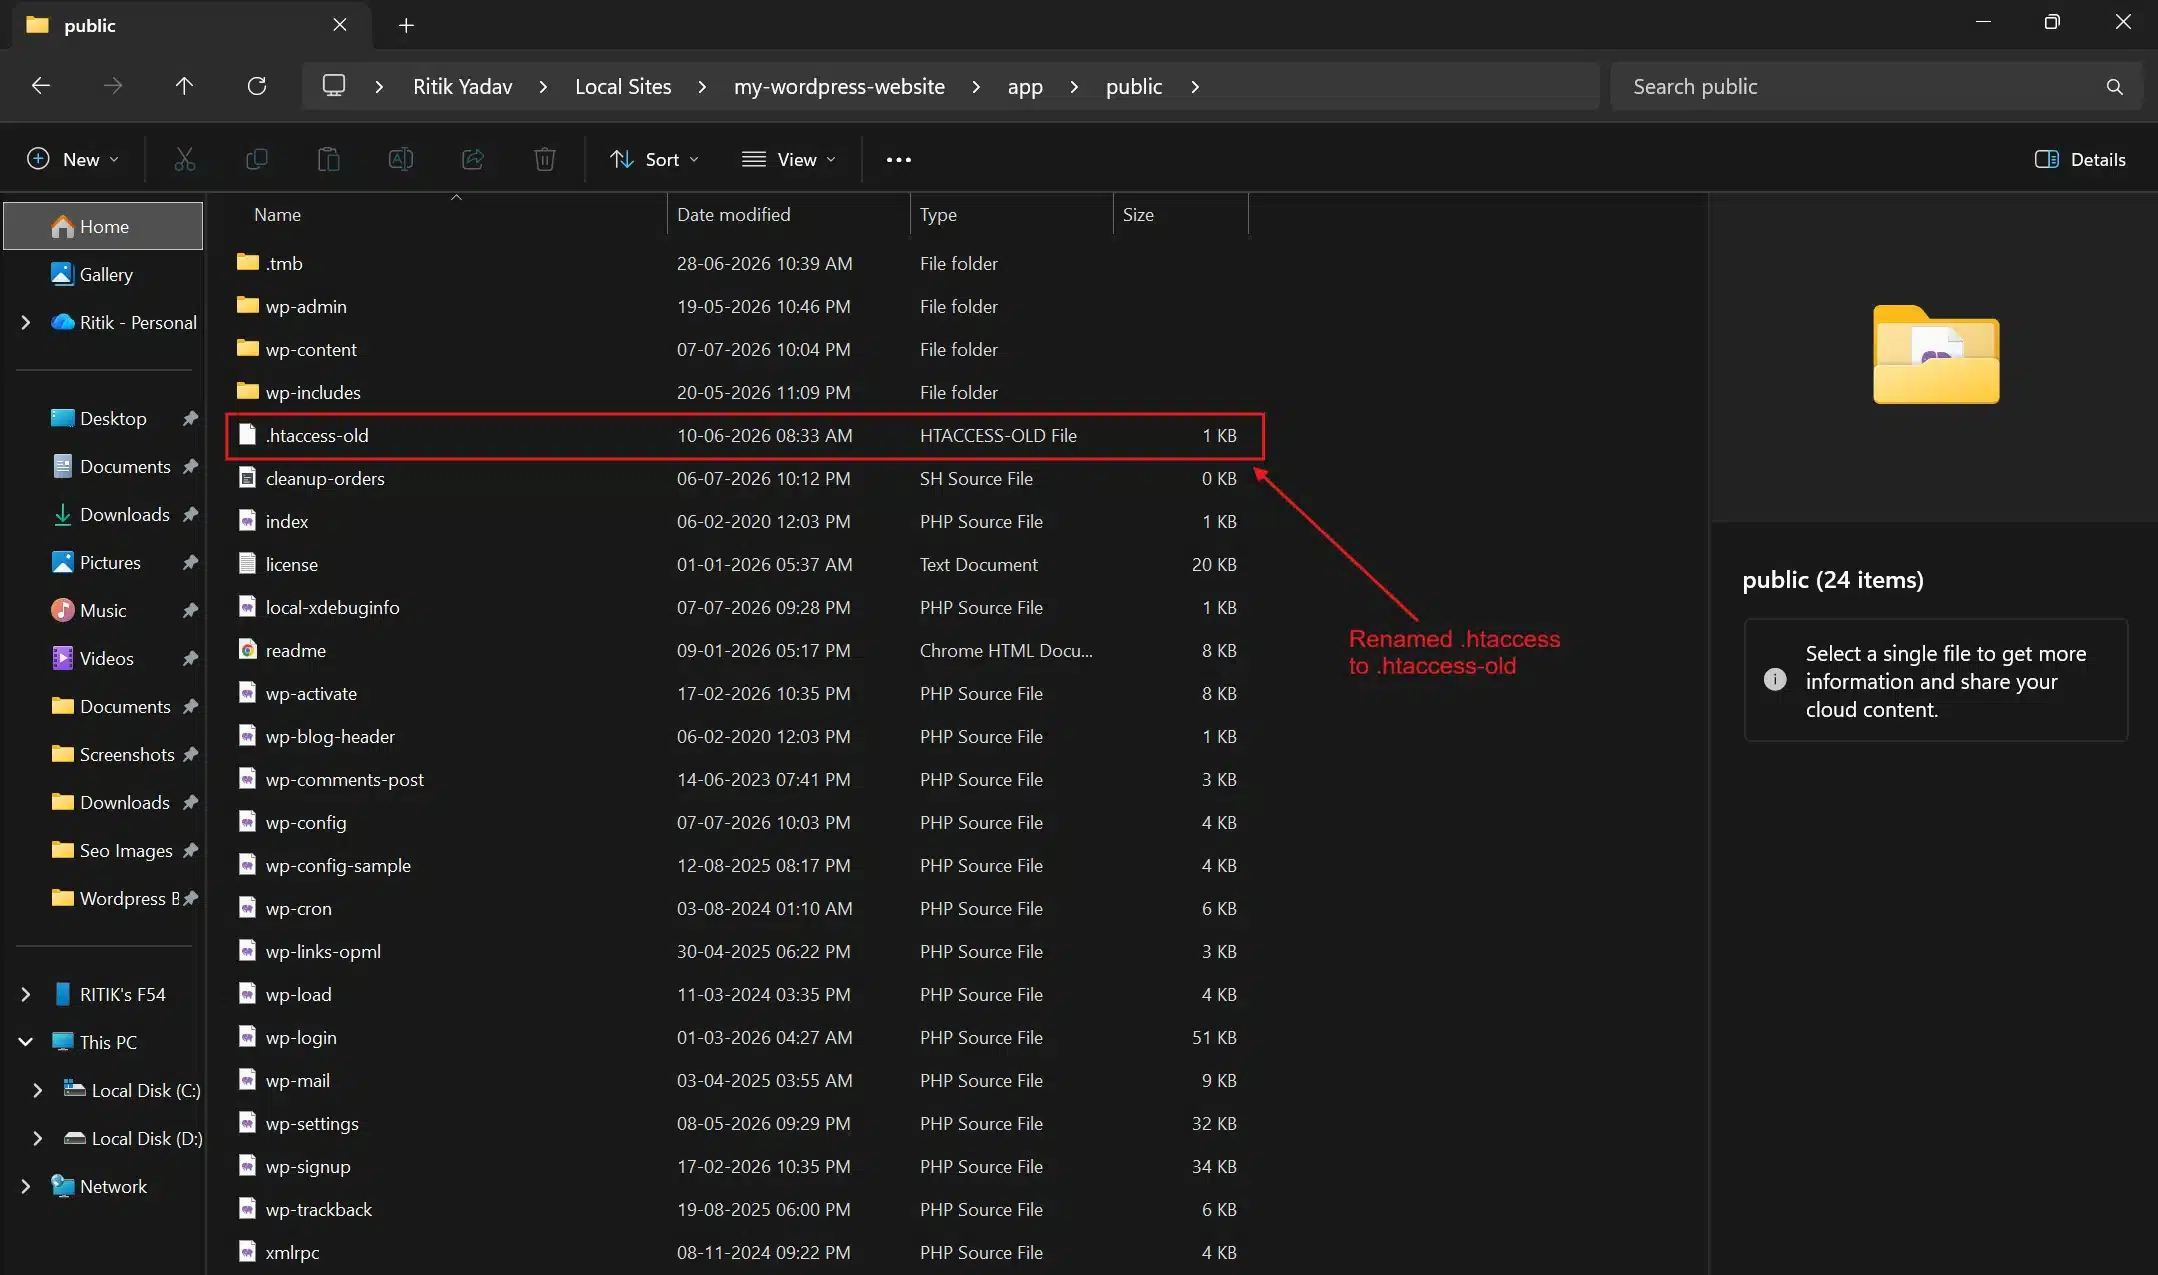2158x1275 pixels.
Task: Navigate to Local Sites breadcrumb
Action: 623,87
